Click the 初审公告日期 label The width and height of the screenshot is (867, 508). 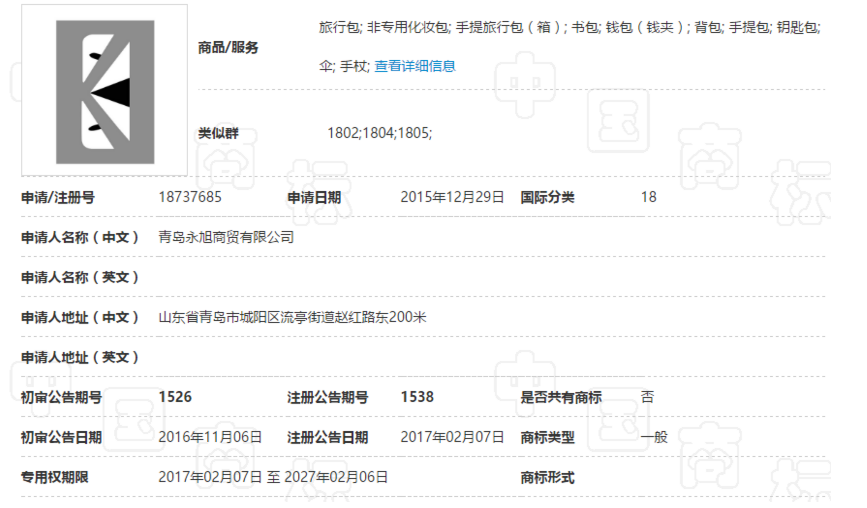[61, 438]
